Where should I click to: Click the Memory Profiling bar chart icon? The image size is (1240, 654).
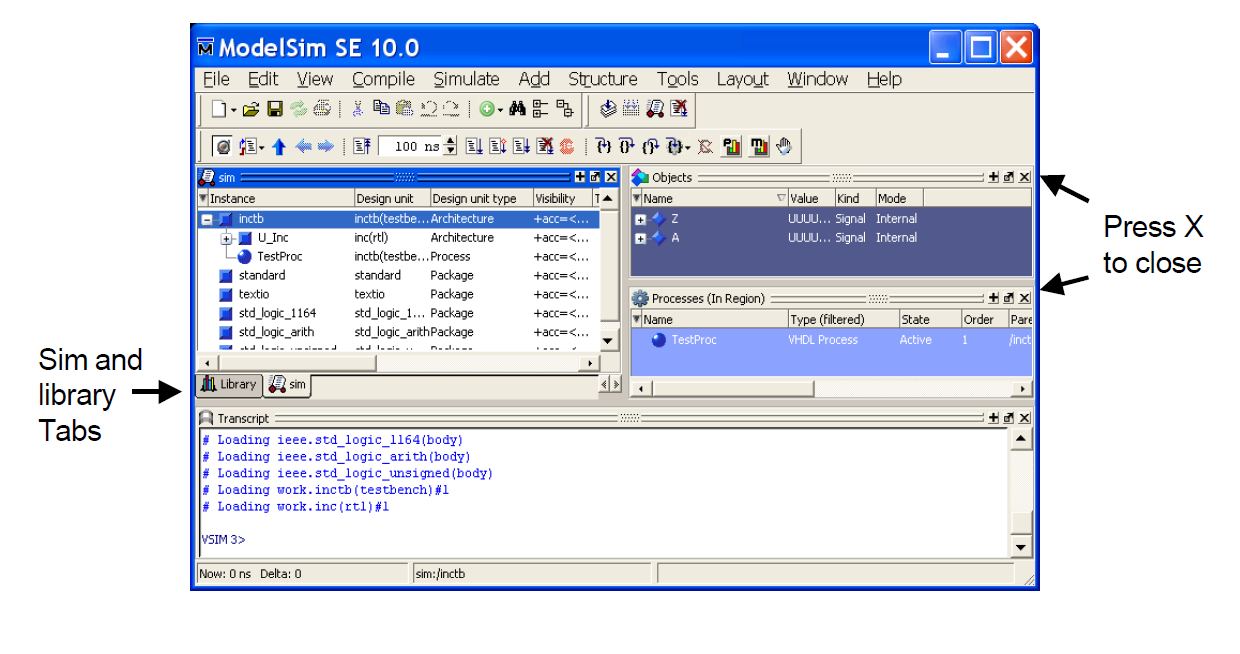(x=759, y=146)
